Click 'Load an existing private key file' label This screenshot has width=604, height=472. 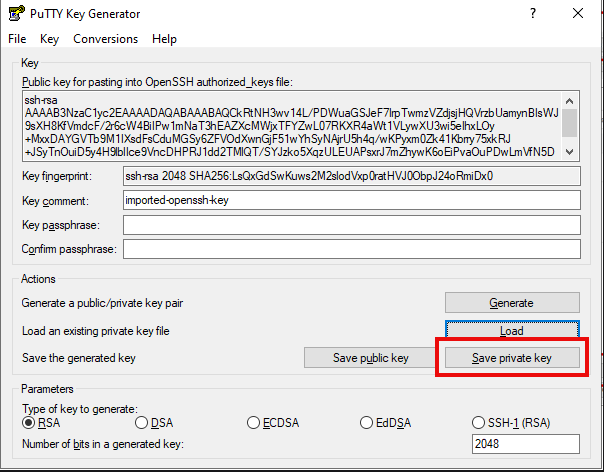tap(96, 331)
